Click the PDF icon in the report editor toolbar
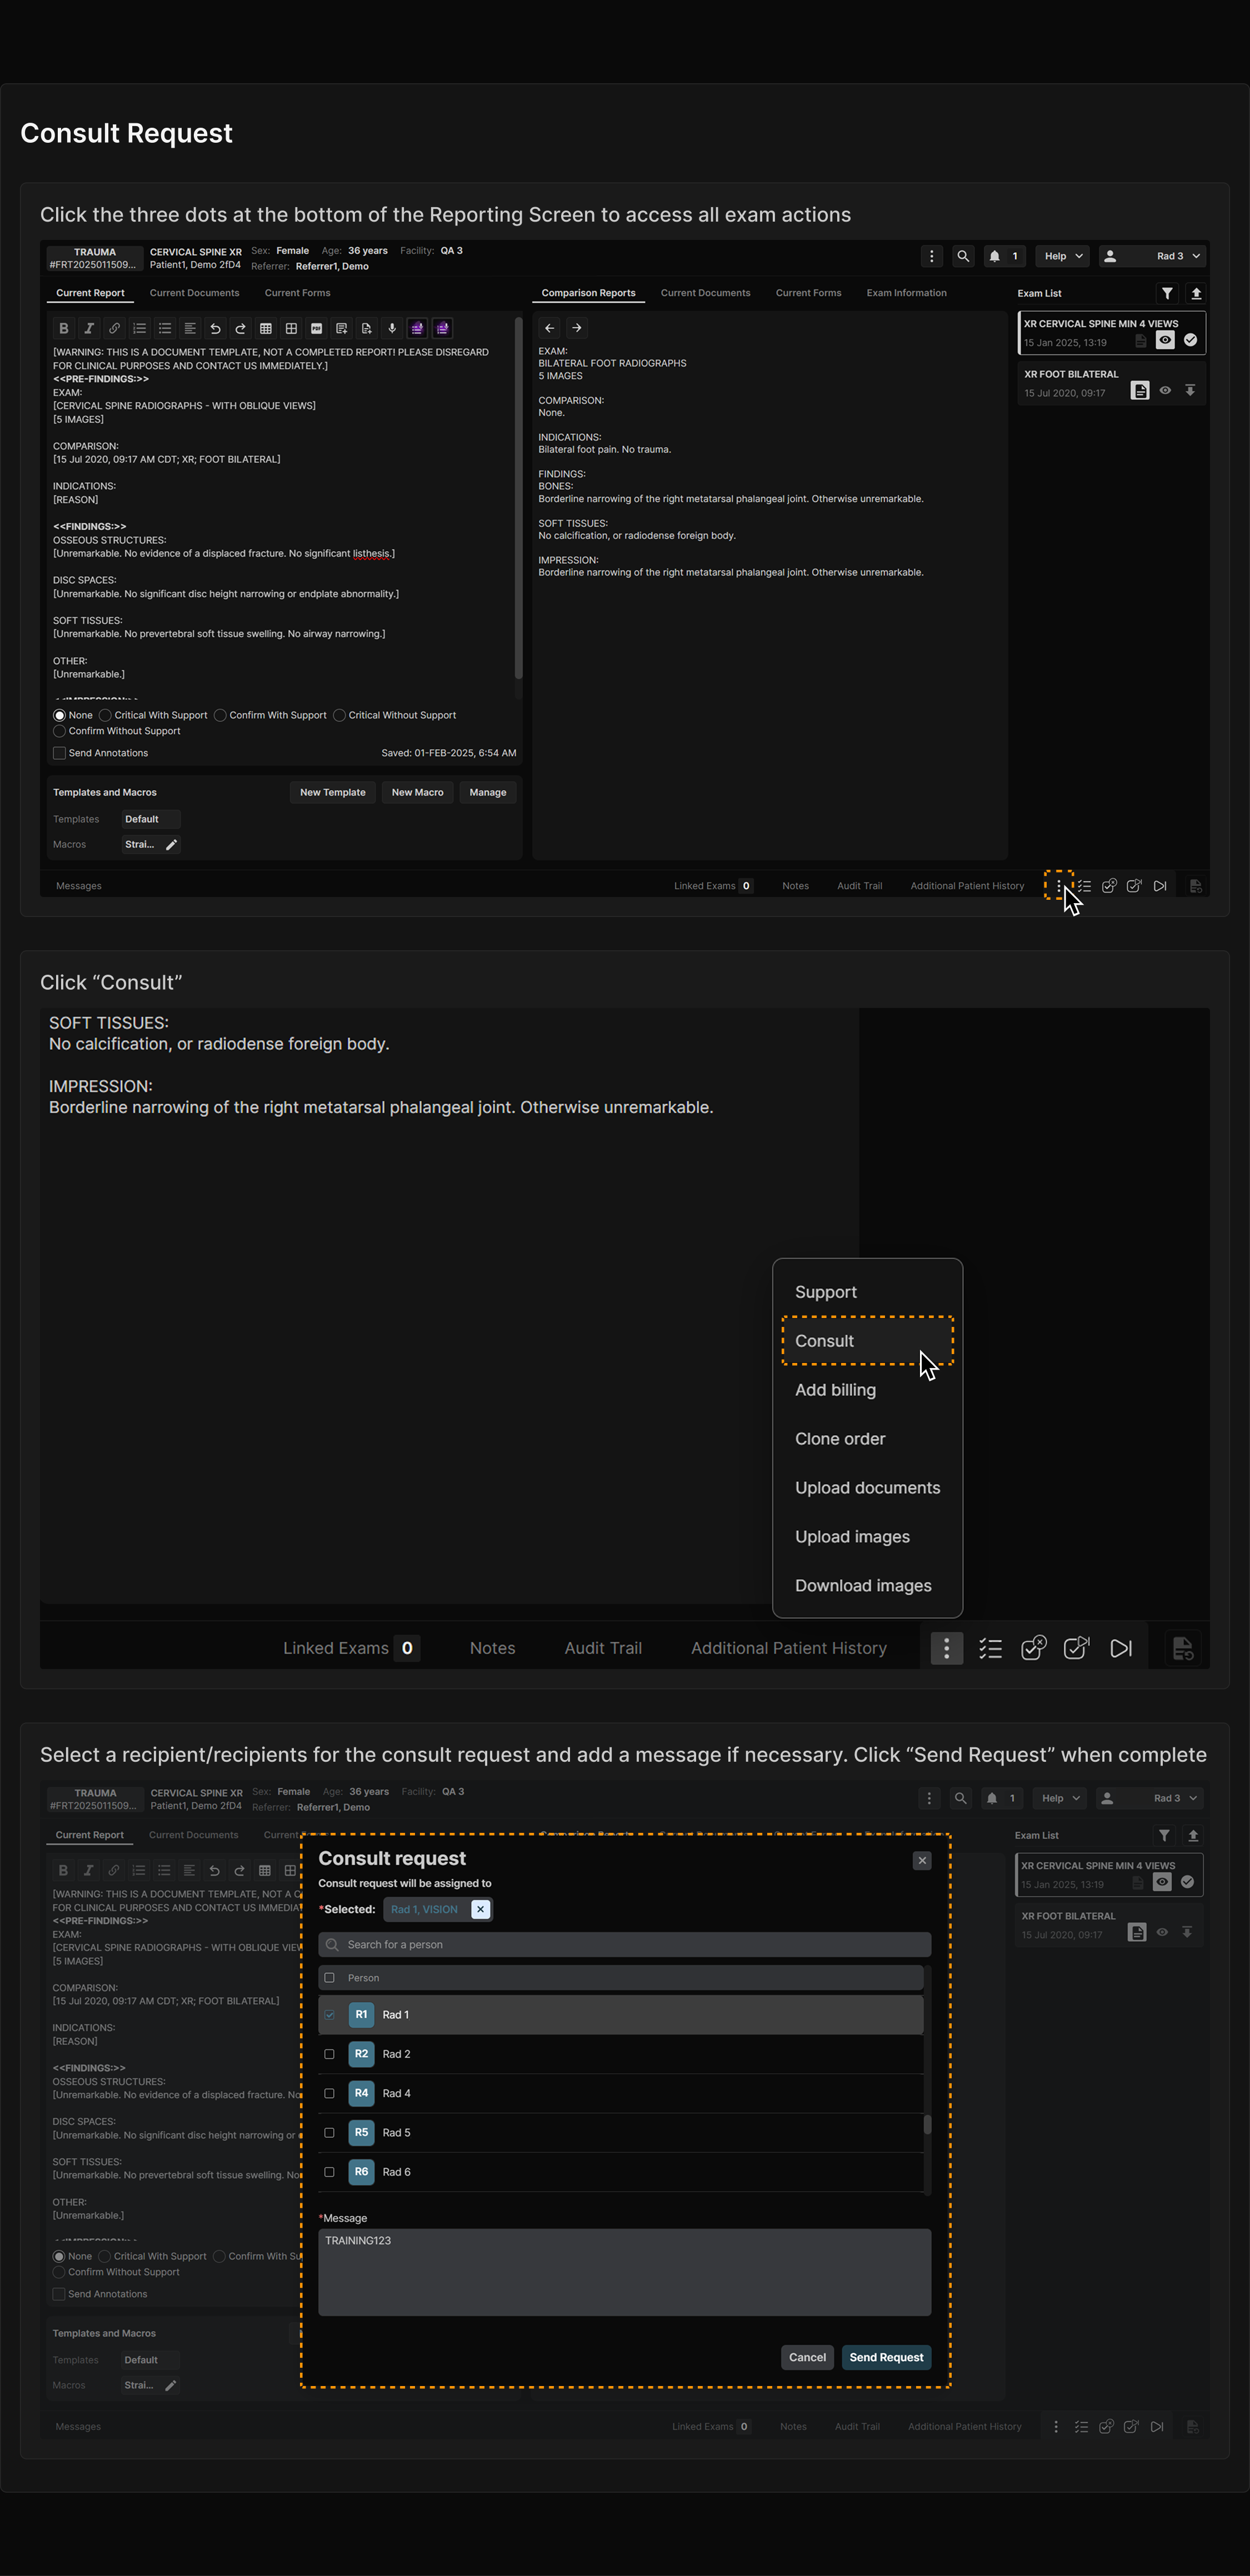Screen dimensions: 1250x2576 pos(316,328)
